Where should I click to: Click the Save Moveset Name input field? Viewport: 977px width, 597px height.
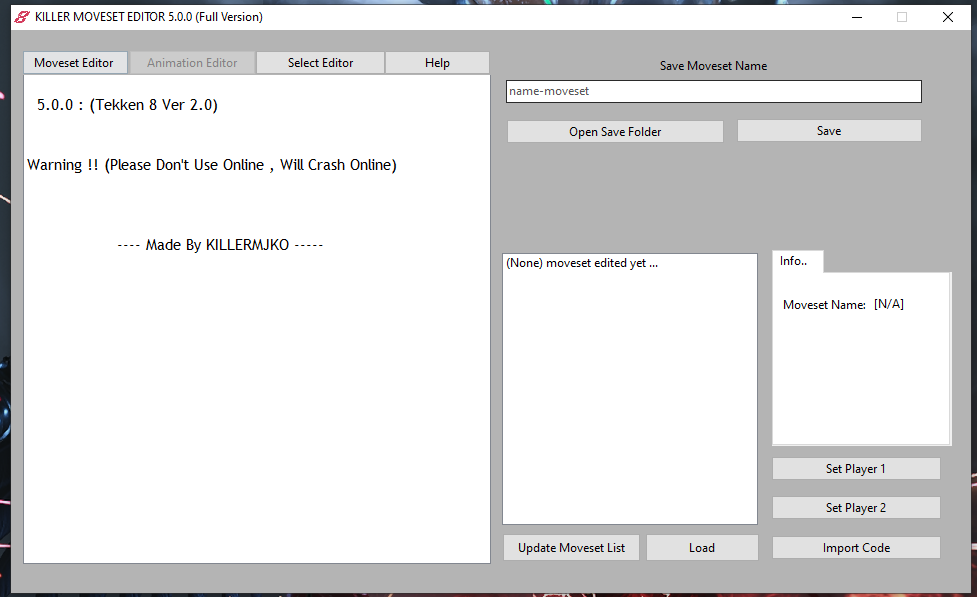tap(713, 92)
